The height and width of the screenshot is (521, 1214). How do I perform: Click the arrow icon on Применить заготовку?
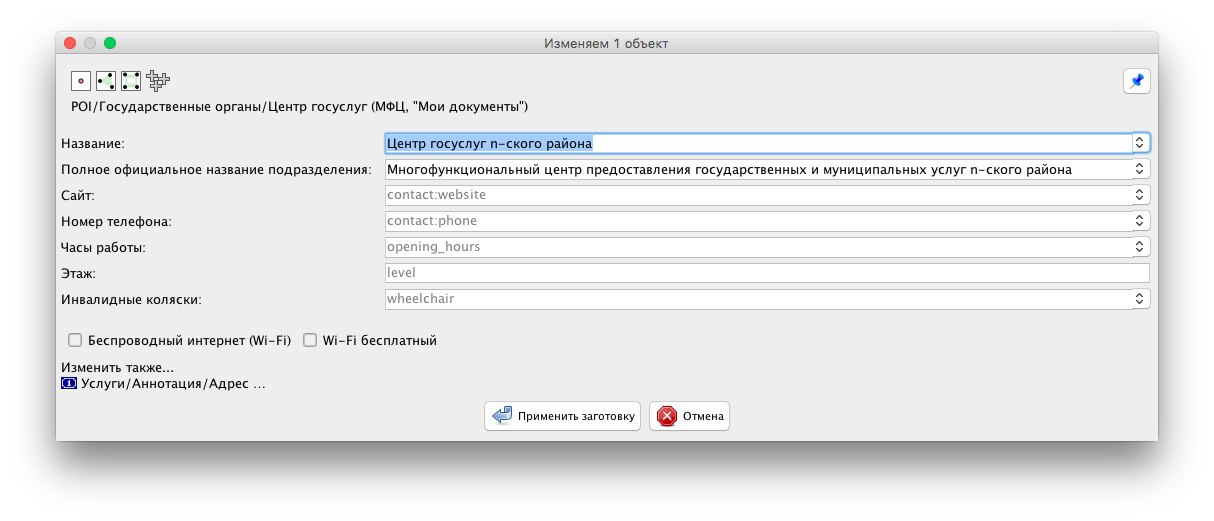tap(502, 416)
